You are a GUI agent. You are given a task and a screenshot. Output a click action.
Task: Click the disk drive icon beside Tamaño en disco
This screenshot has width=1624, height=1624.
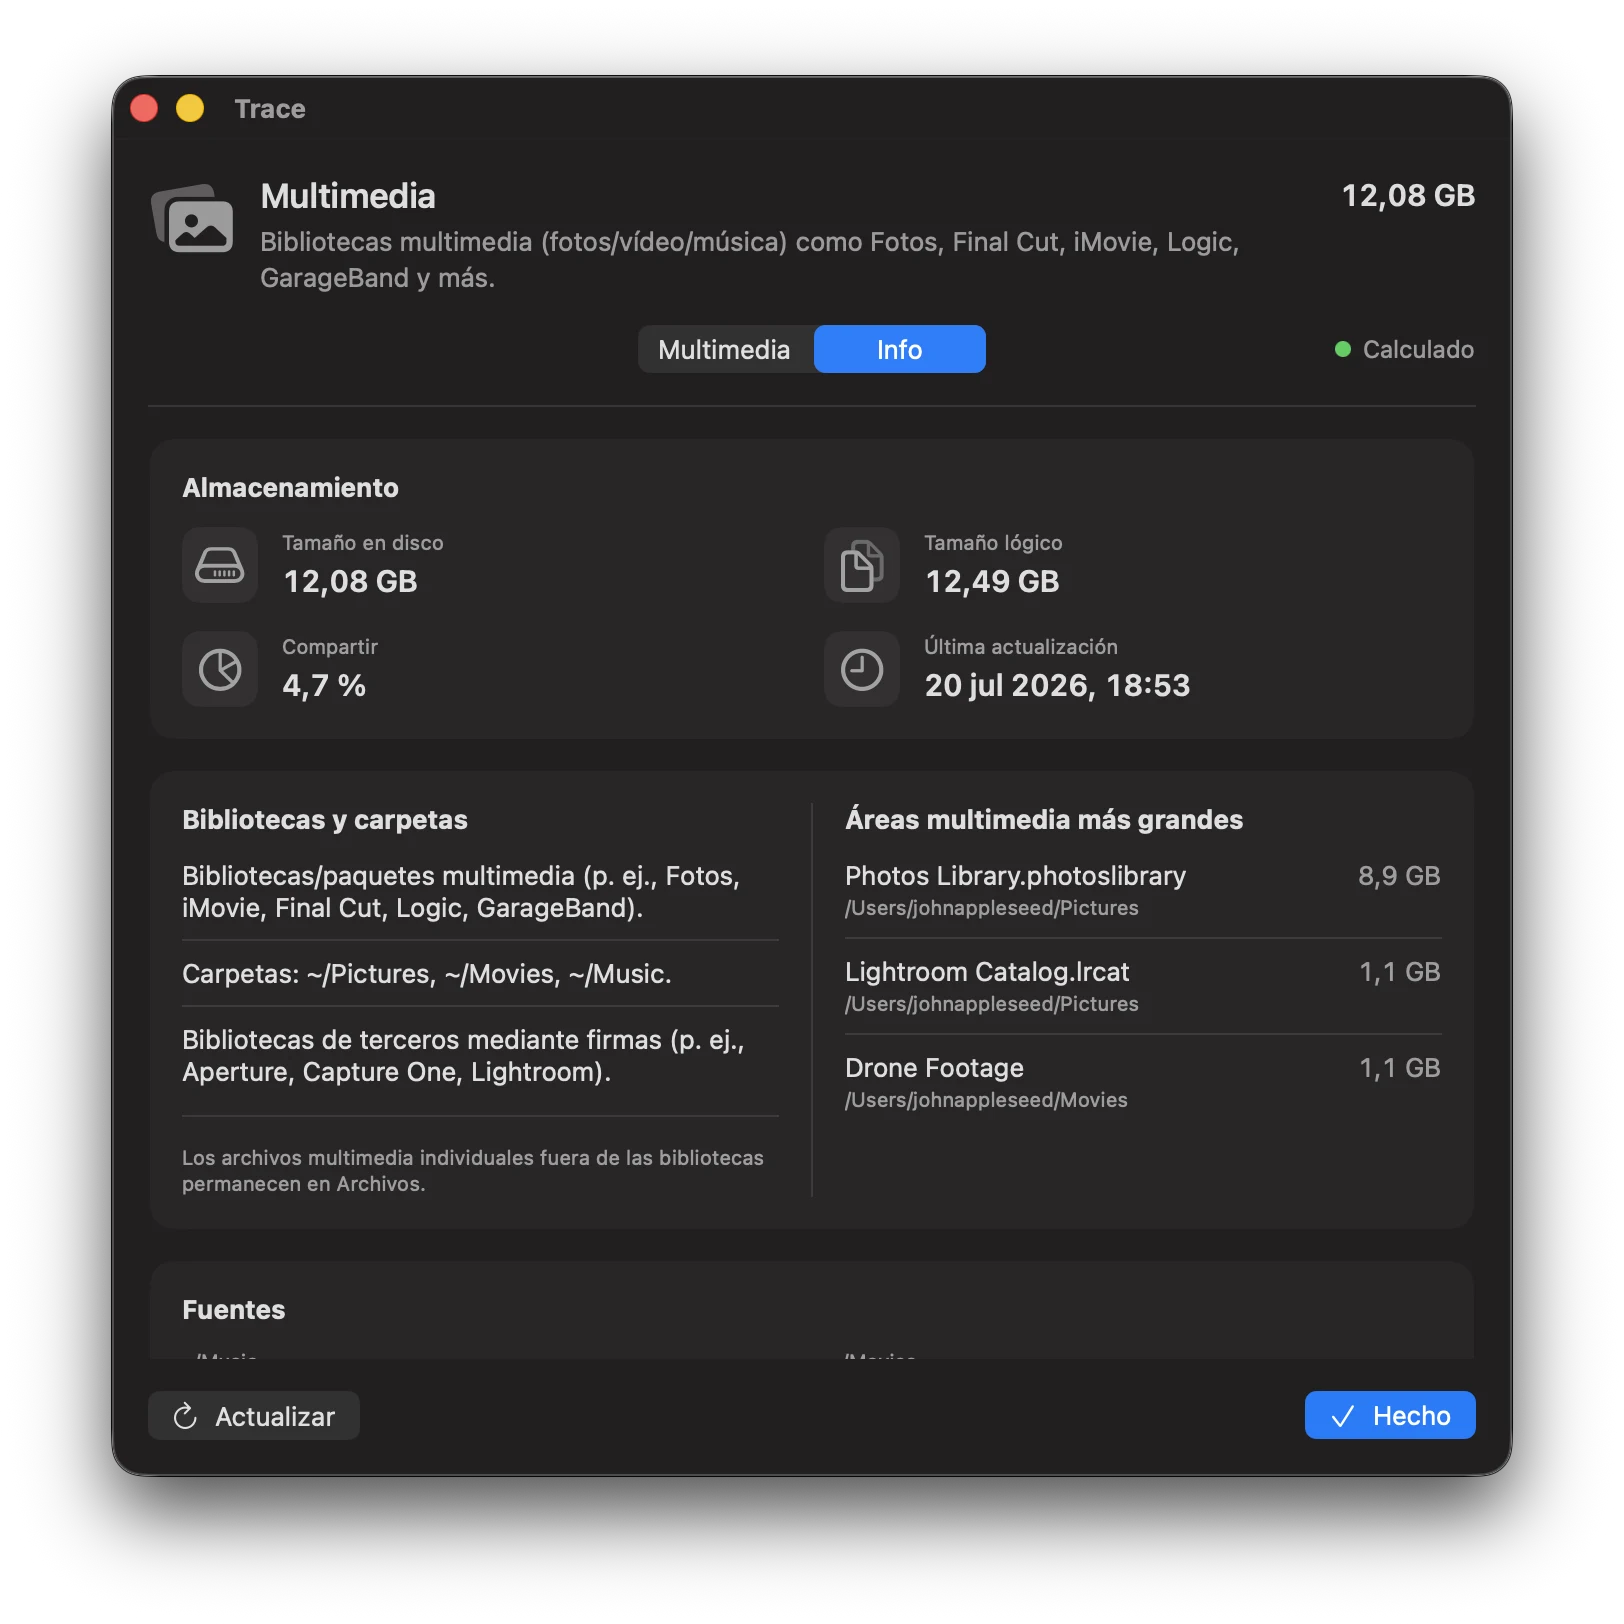coord(220,565)
